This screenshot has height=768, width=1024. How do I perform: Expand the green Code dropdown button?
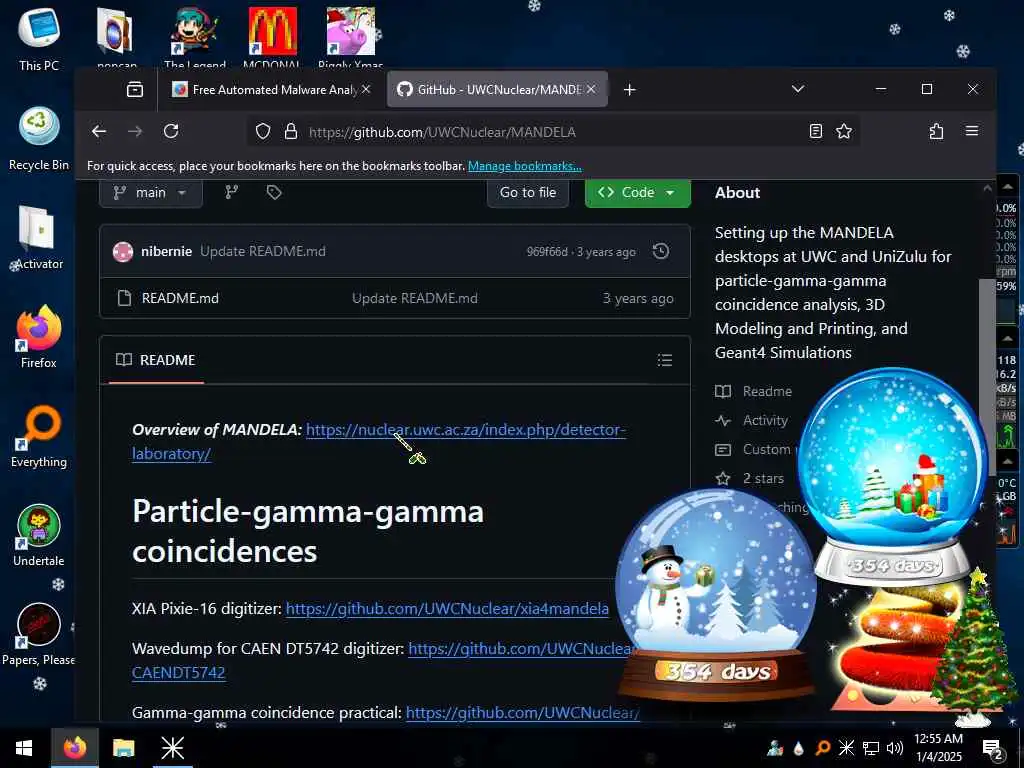[637, 193]
